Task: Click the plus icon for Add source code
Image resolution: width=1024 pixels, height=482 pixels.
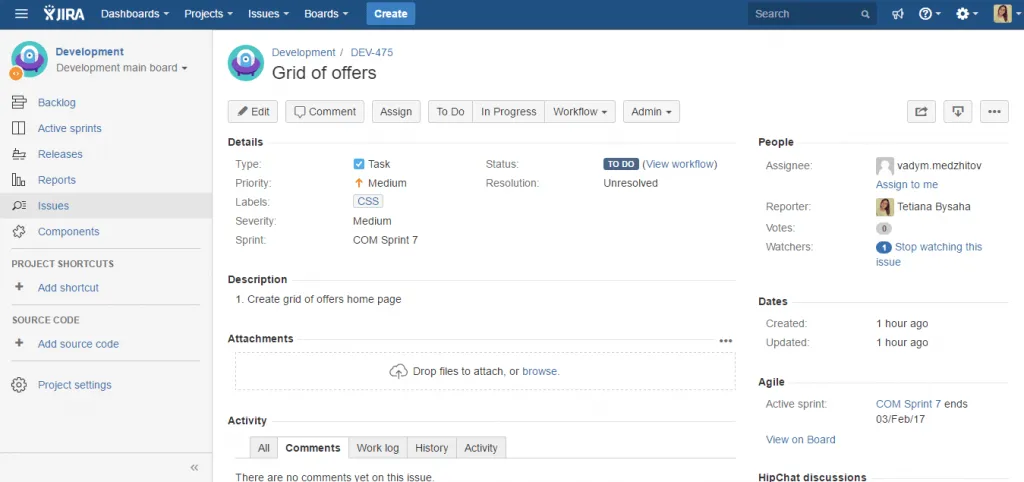Action: (19, 343)
